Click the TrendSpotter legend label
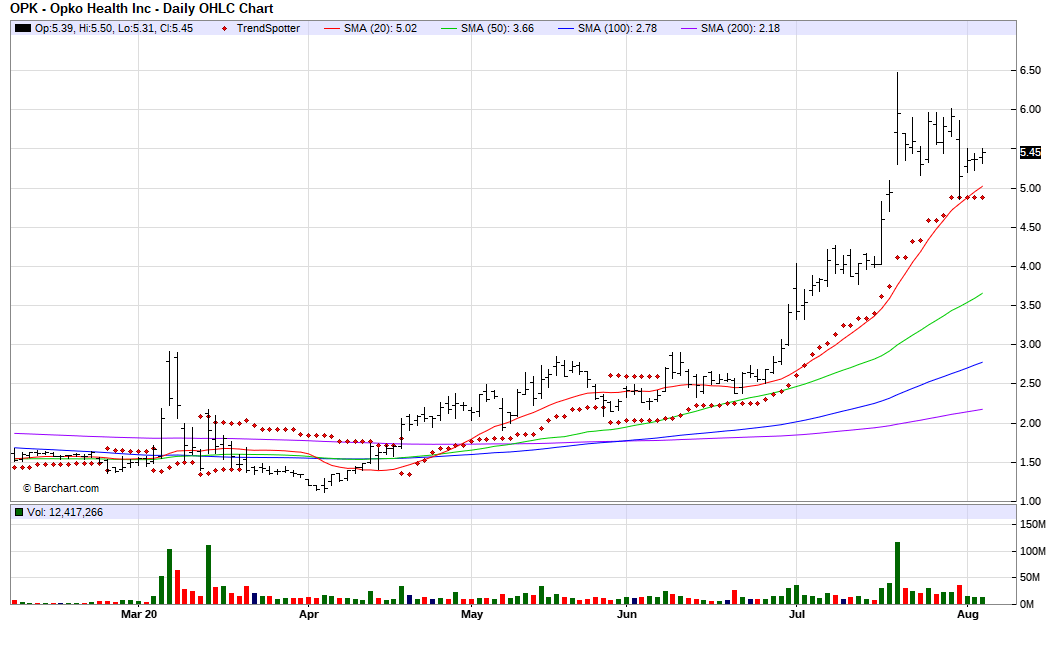The width and height of the screenshot is (1060, 645). click(x=268, y=28)
